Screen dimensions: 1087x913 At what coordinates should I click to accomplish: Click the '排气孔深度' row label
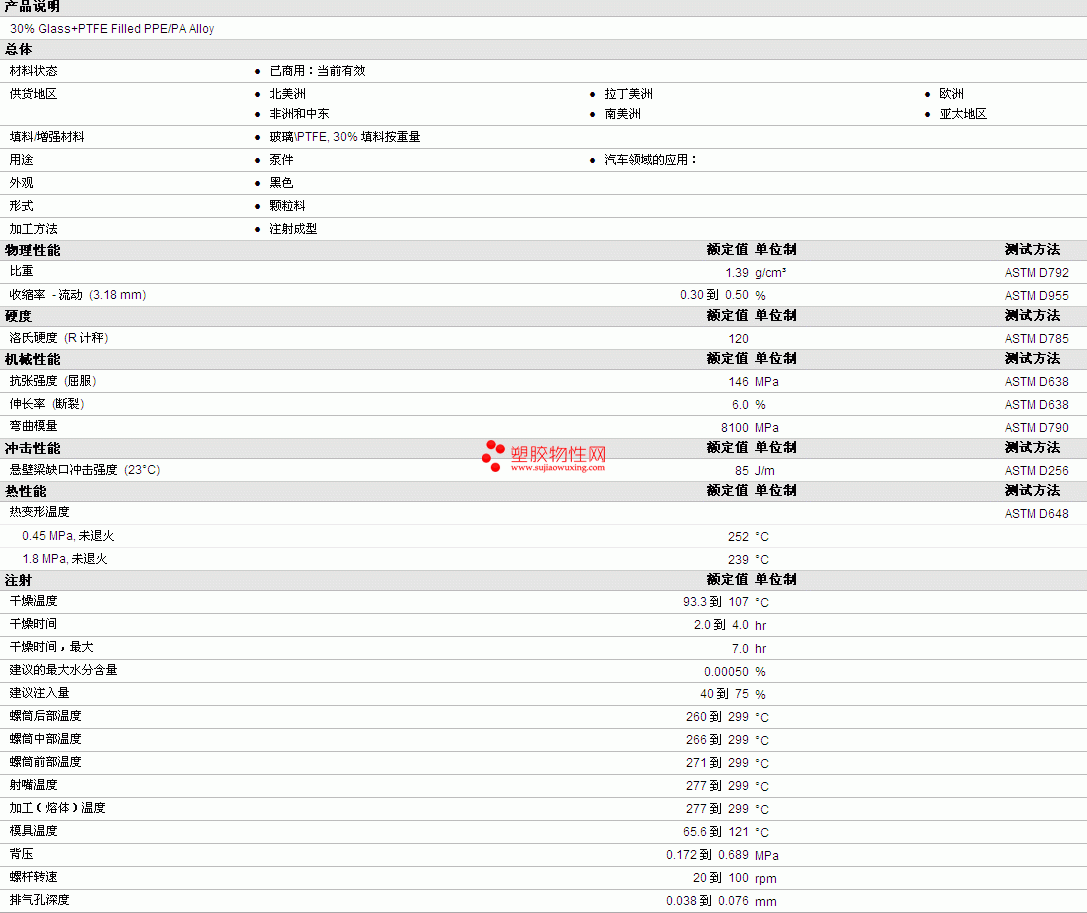tap(40, 899)
